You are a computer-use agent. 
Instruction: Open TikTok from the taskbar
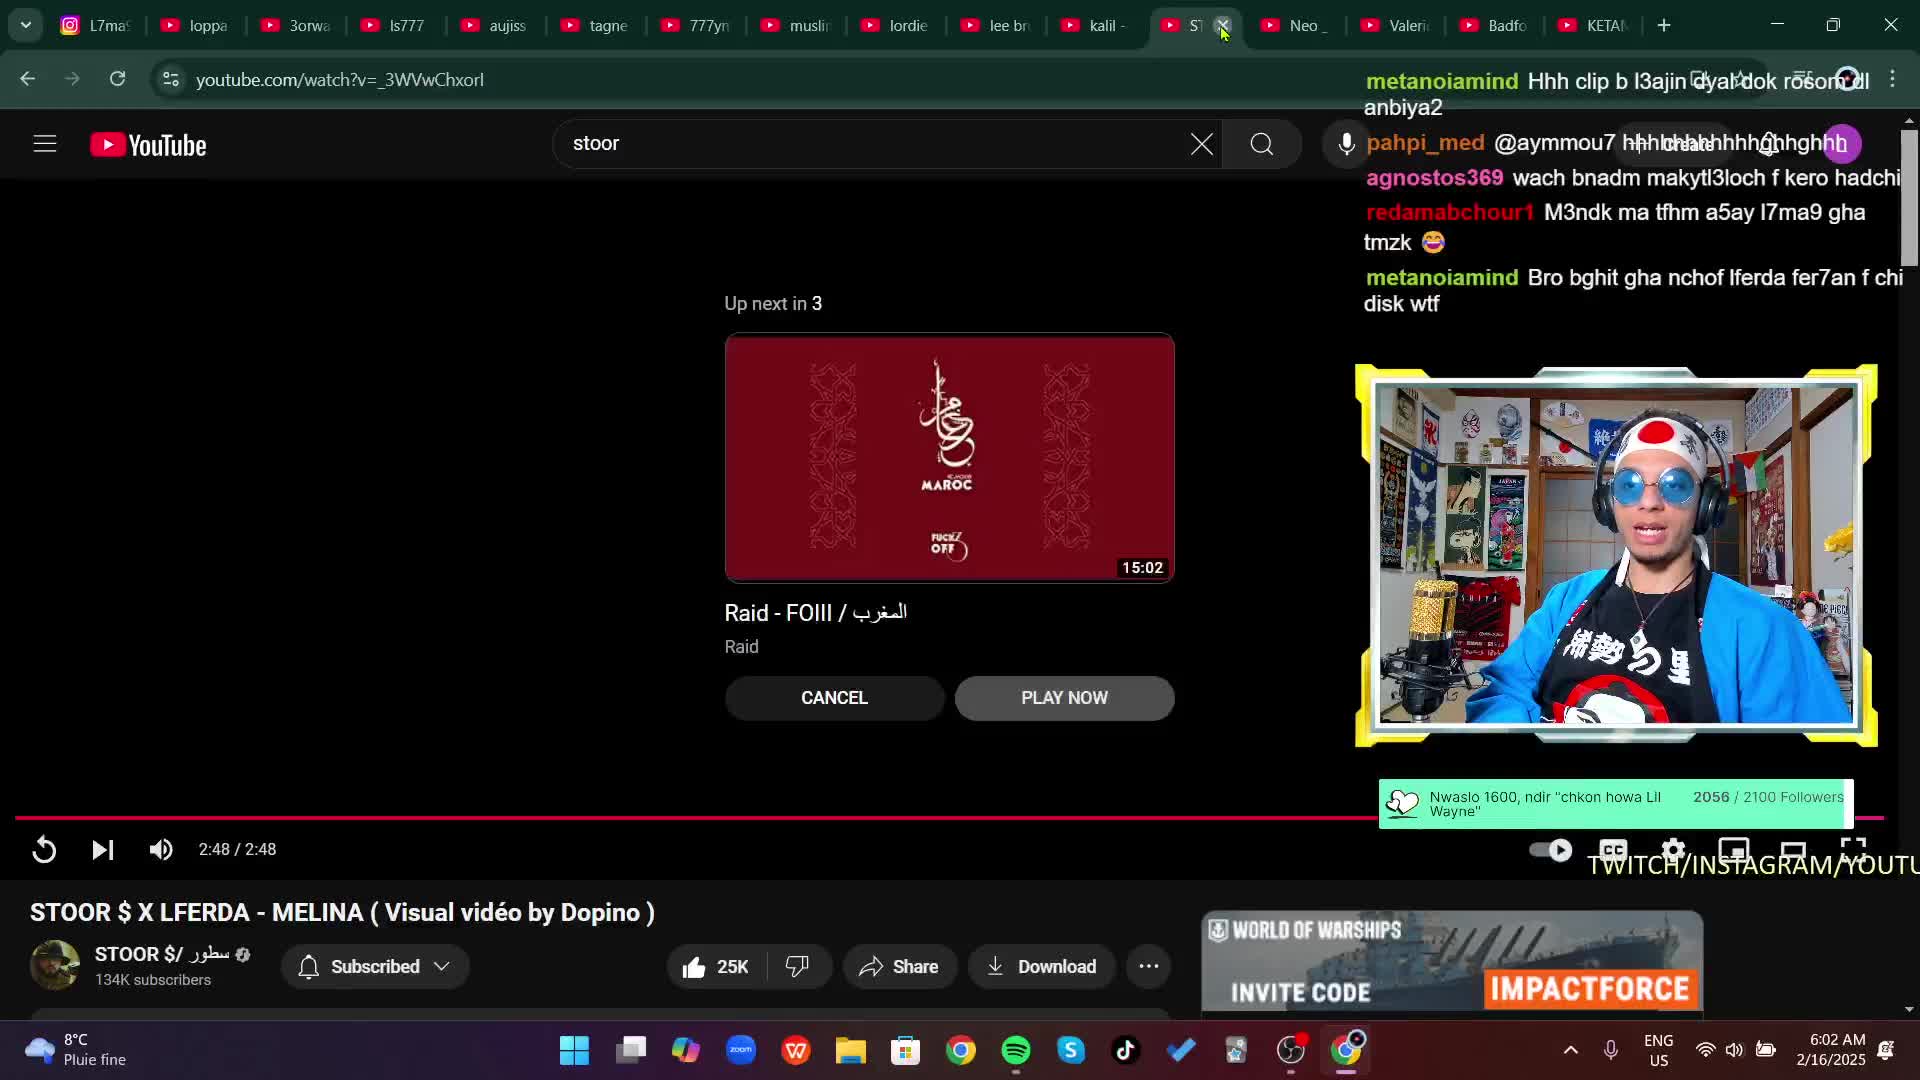[x=1126, y=1050]
